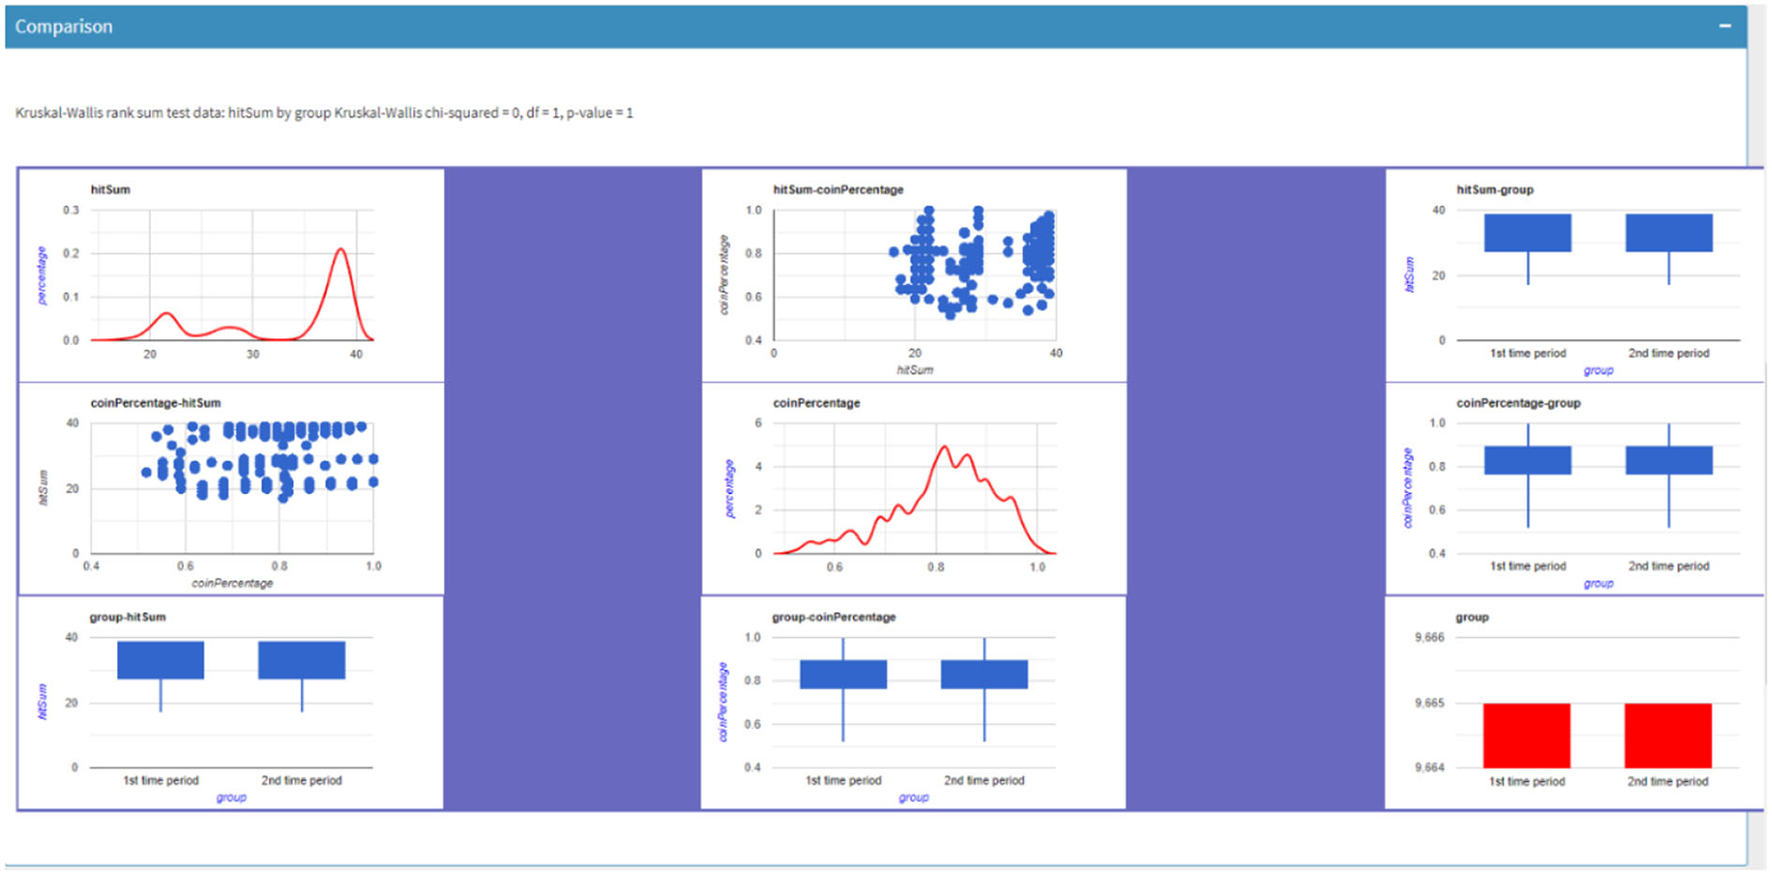This screenshot has height=875, width=1772.
Task: Click the '1st time period' label under group-coinPercentage chart
Action: (x=843, y=780)
